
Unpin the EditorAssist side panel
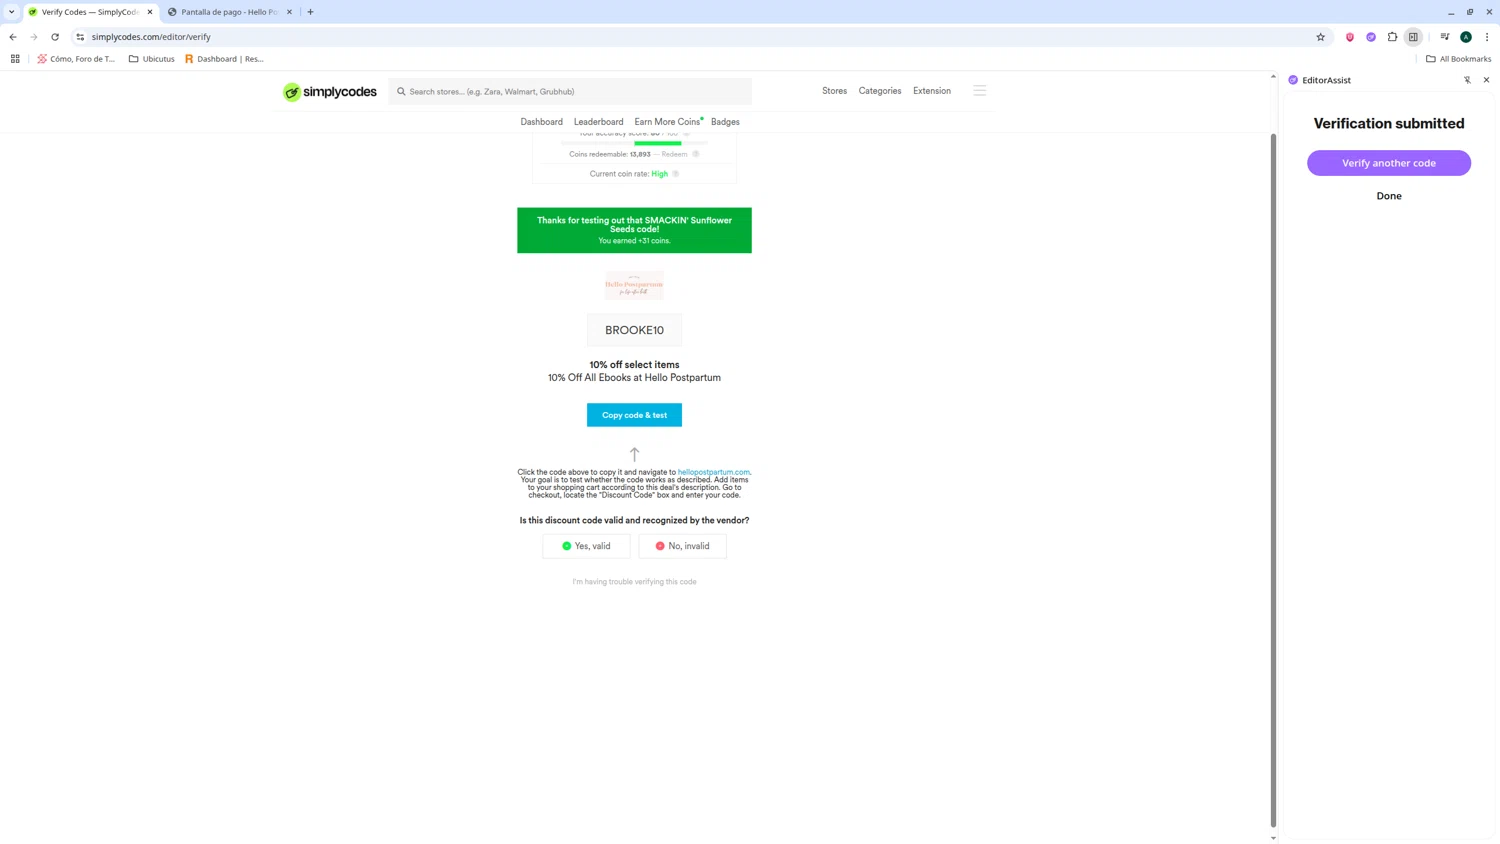(1467, 80)
